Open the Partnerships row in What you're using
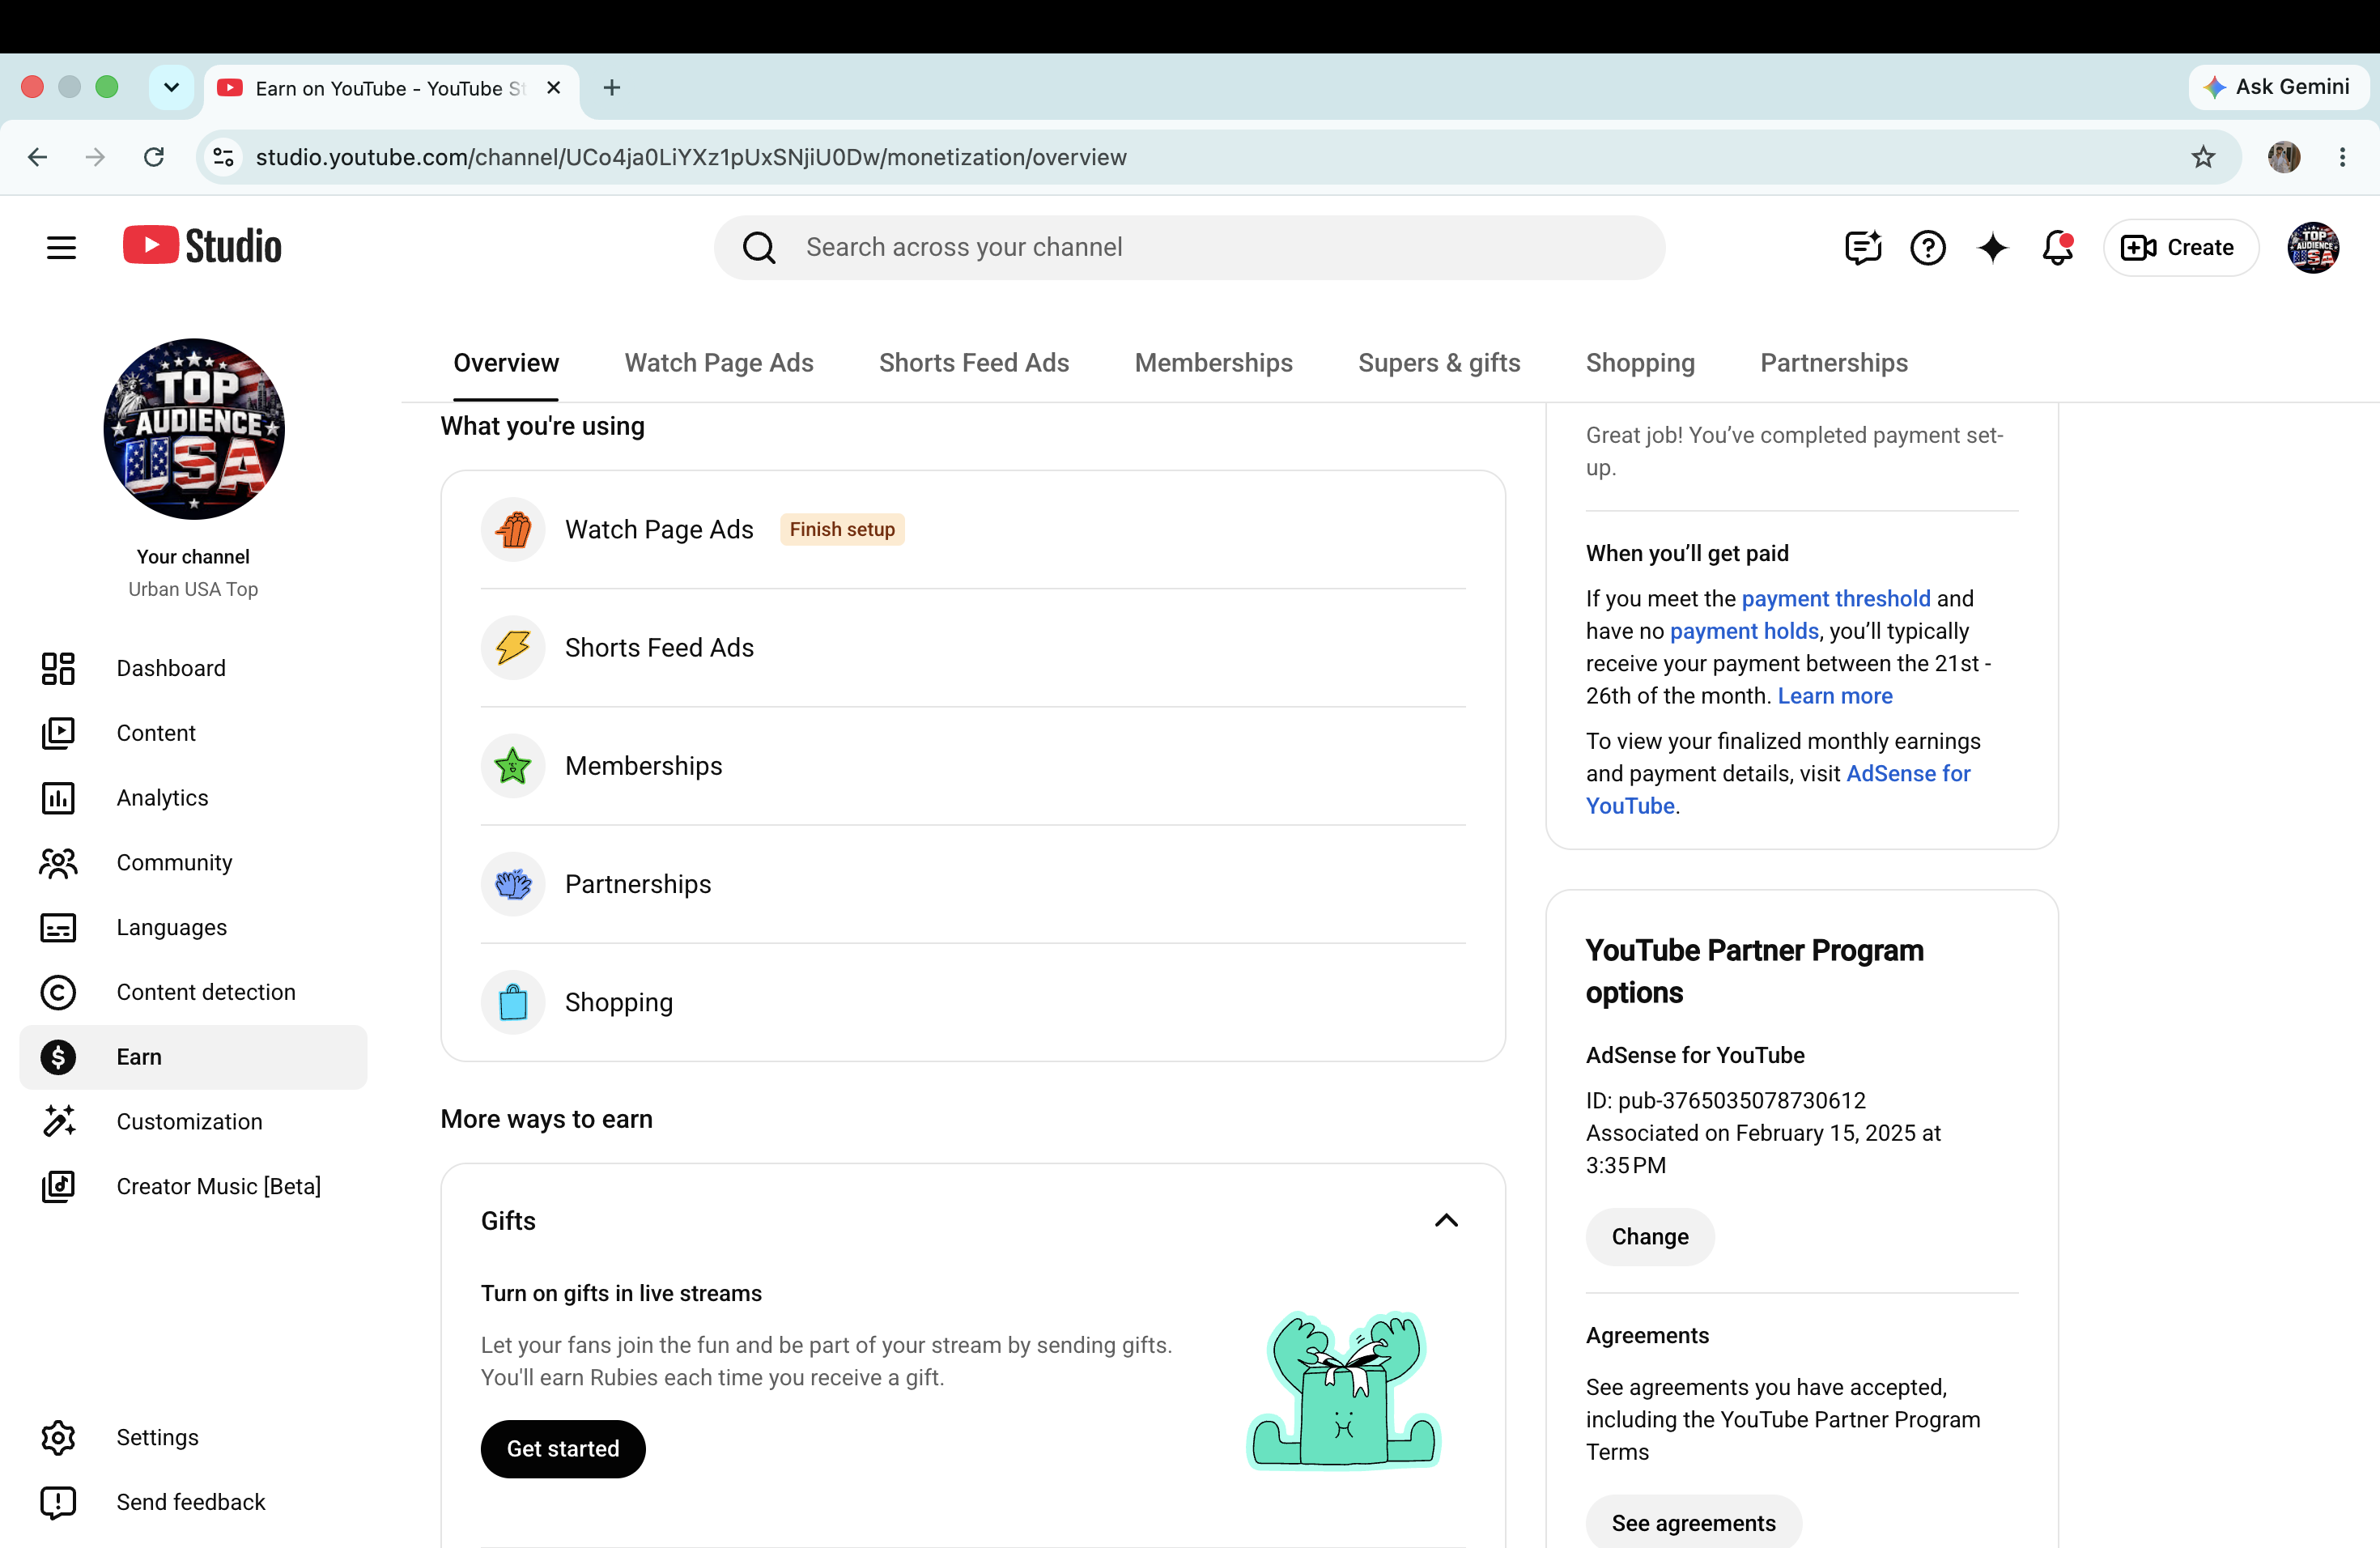The width and height of the screenshot is (2380, 1548). 973,884
